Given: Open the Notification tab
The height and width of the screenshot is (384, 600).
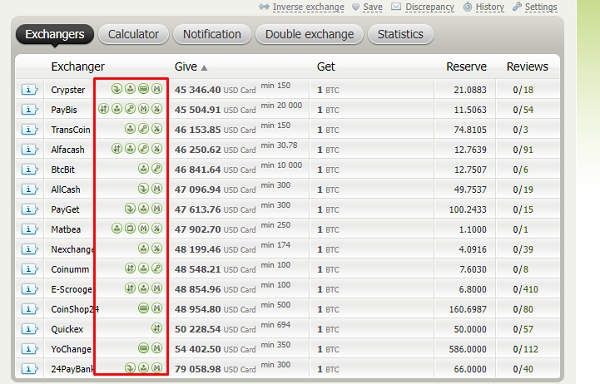Looking at the screenshot, I should coord(212,34).
